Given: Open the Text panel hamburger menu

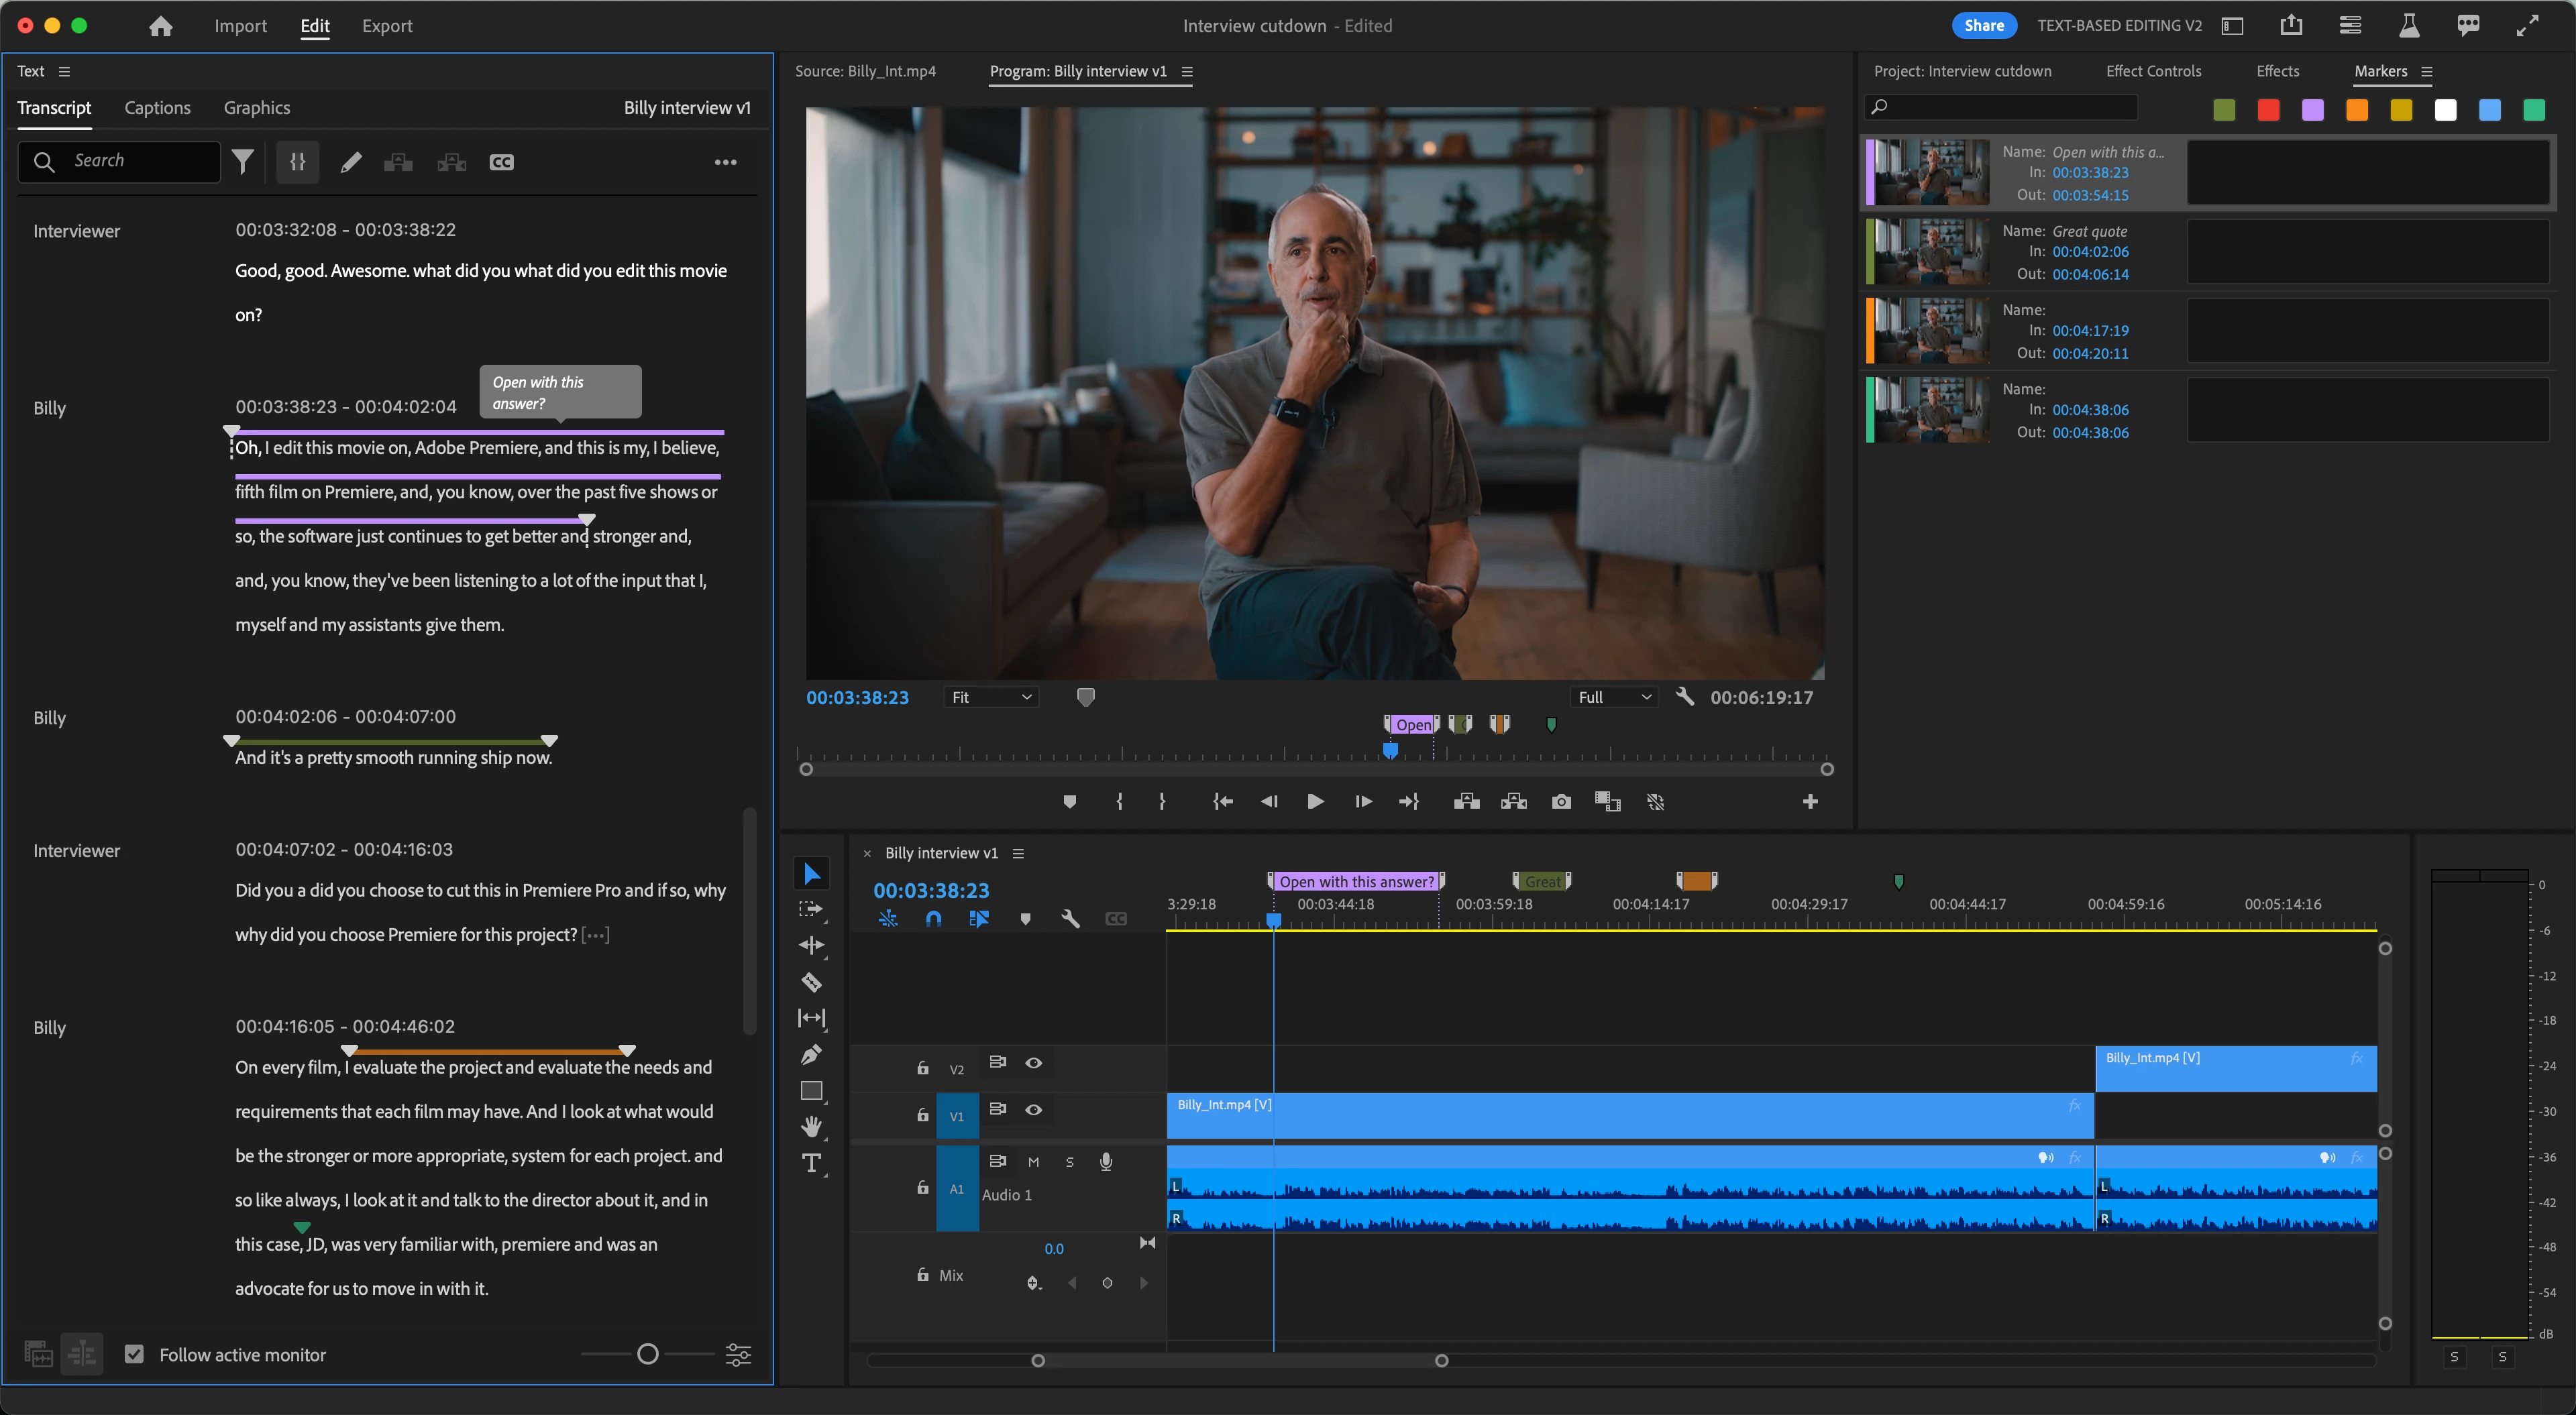Looking at the screenshot, I should click(x=64, y=71).
